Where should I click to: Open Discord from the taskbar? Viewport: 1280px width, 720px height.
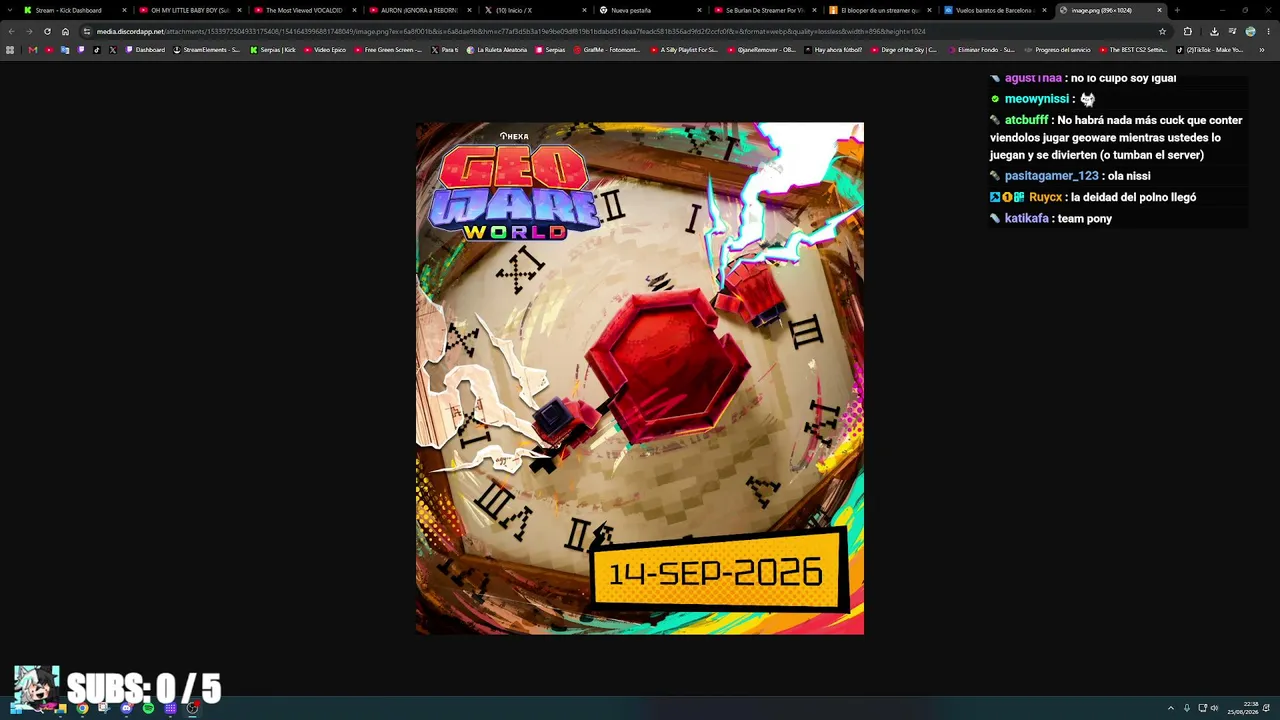tap(126, 709)
